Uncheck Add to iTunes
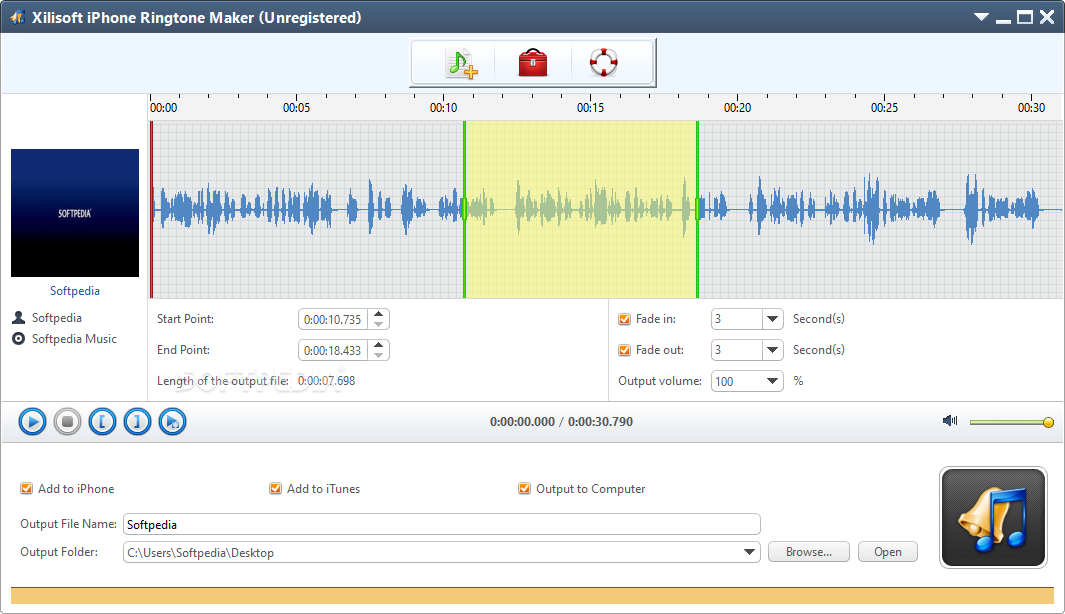Viewport: 1065px width, 614px height. 275,488
